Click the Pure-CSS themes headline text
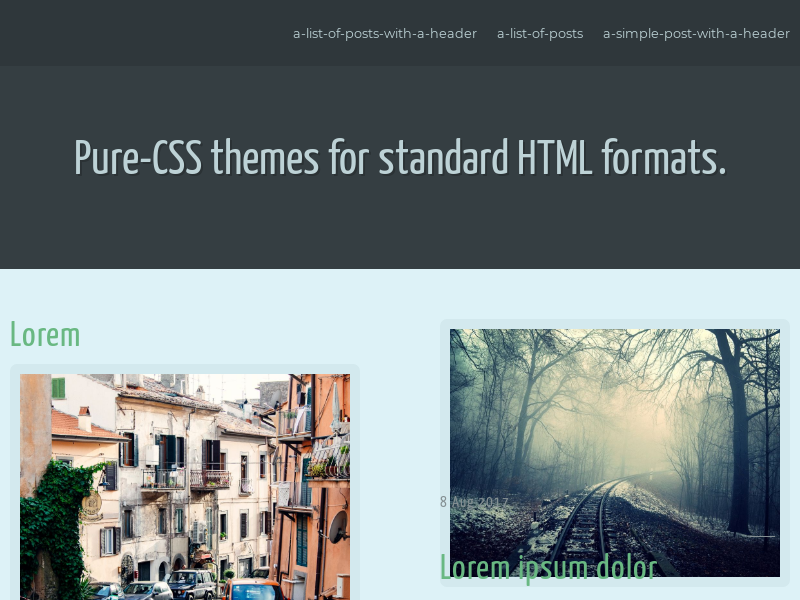 (400, 158)
